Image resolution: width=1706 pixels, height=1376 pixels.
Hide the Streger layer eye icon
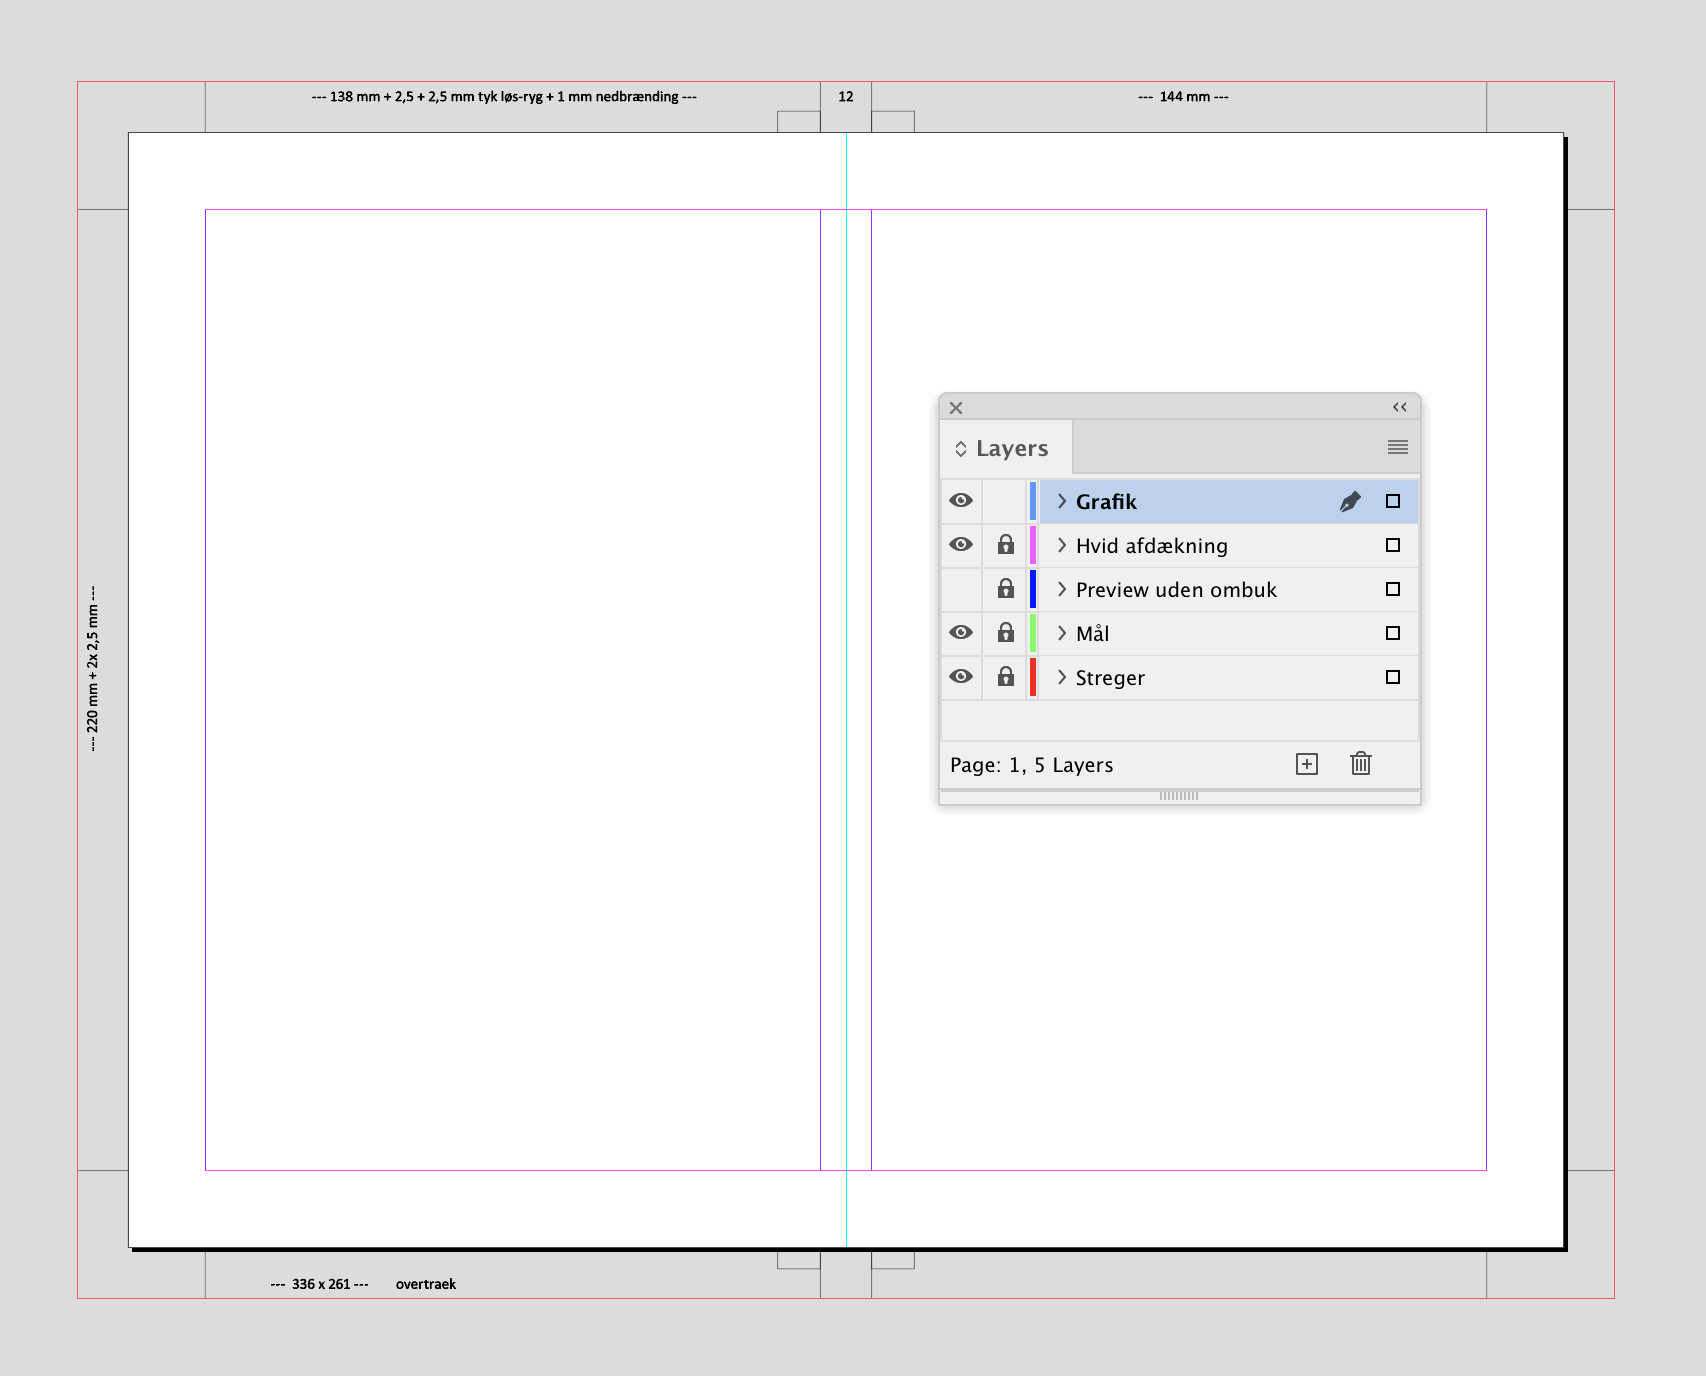click(961, 677)
